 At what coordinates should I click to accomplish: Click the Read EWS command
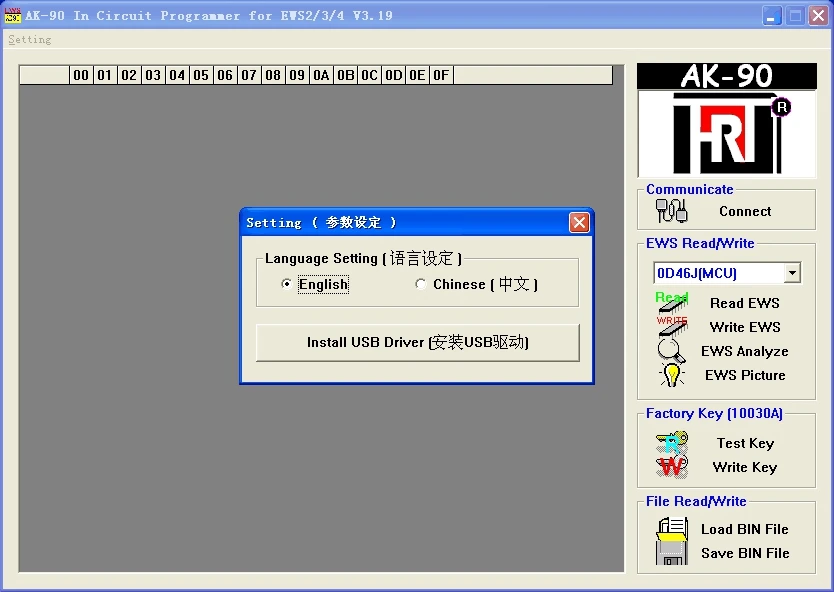pos(744,303)
